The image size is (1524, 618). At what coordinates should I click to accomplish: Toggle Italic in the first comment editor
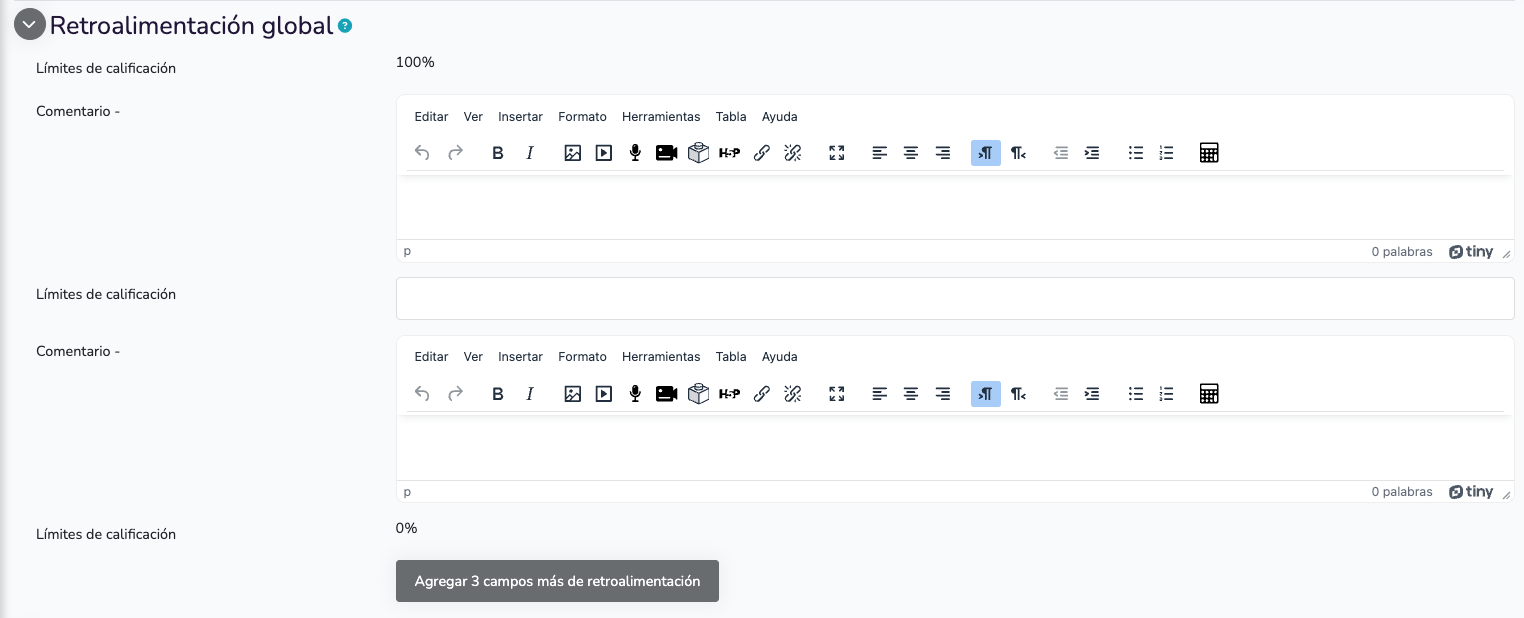[530, 153]
